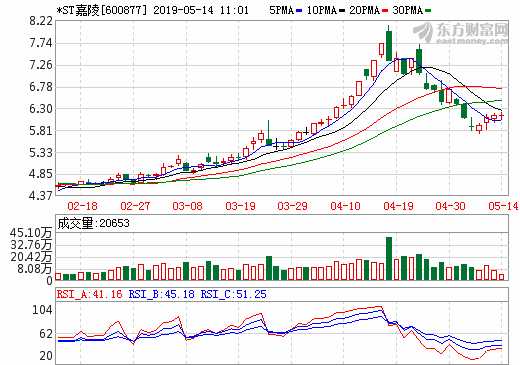Click the 05-14 date label
The height and width of the screenshot is (365, 520).
click(503, 206)
